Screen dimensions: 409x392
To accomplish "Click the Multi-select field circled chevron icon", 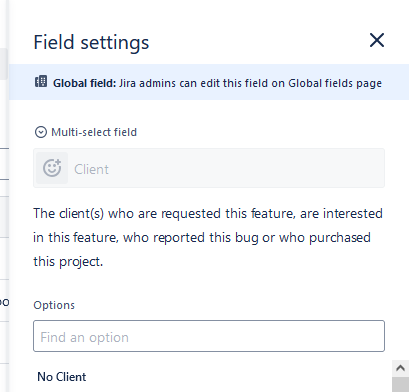I will [41, 132].
